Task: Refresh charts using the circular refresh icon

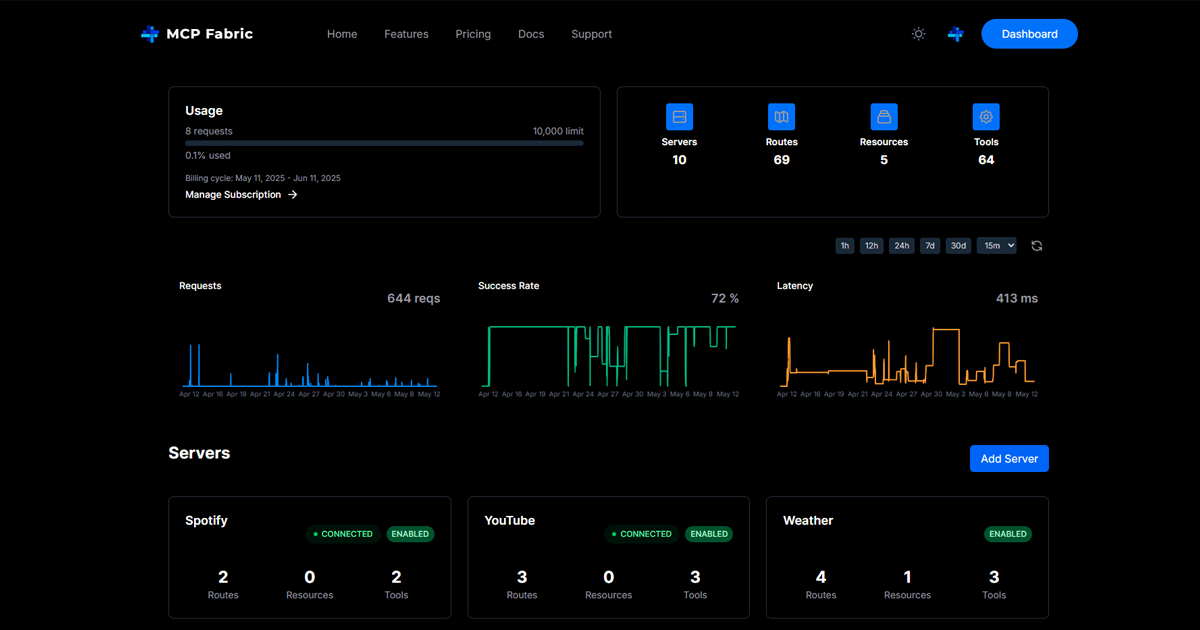Action: click(1037, 245)
